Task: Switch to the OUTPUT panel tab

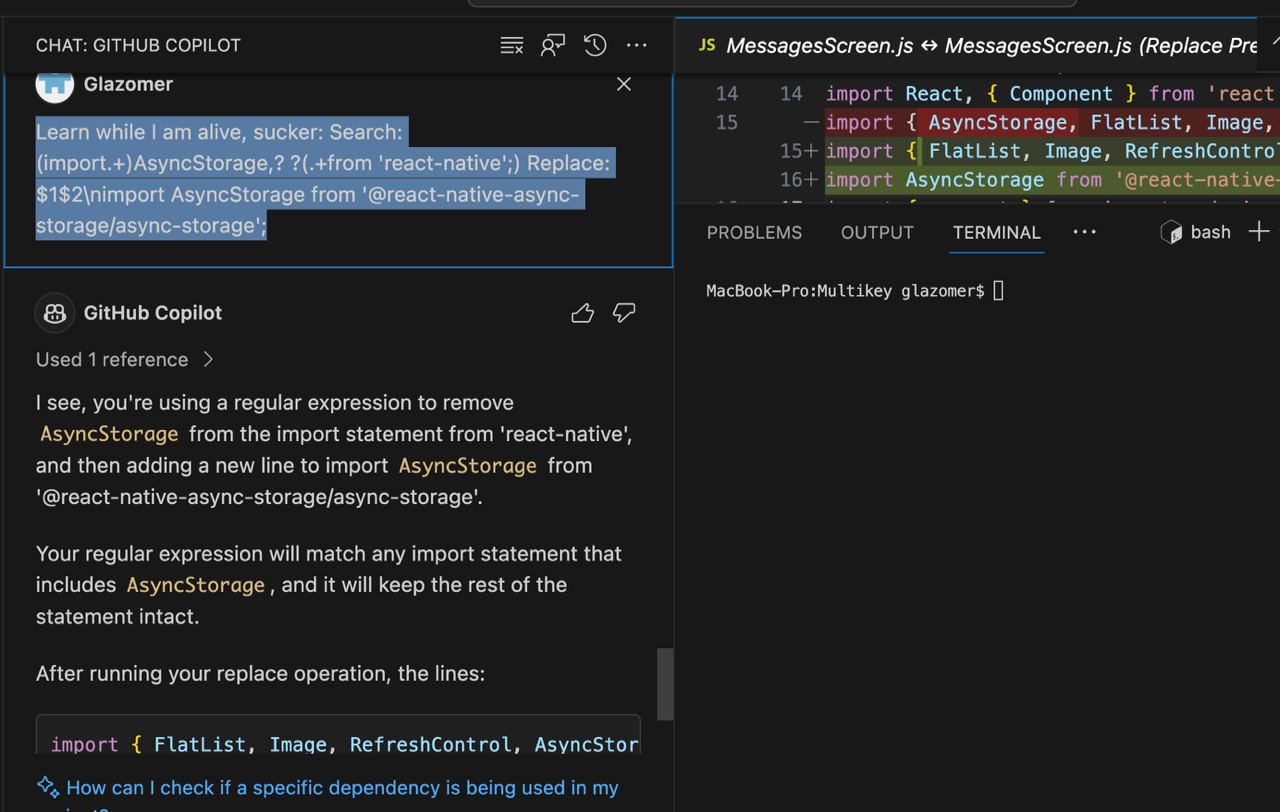Action: [x=877, y=232]
